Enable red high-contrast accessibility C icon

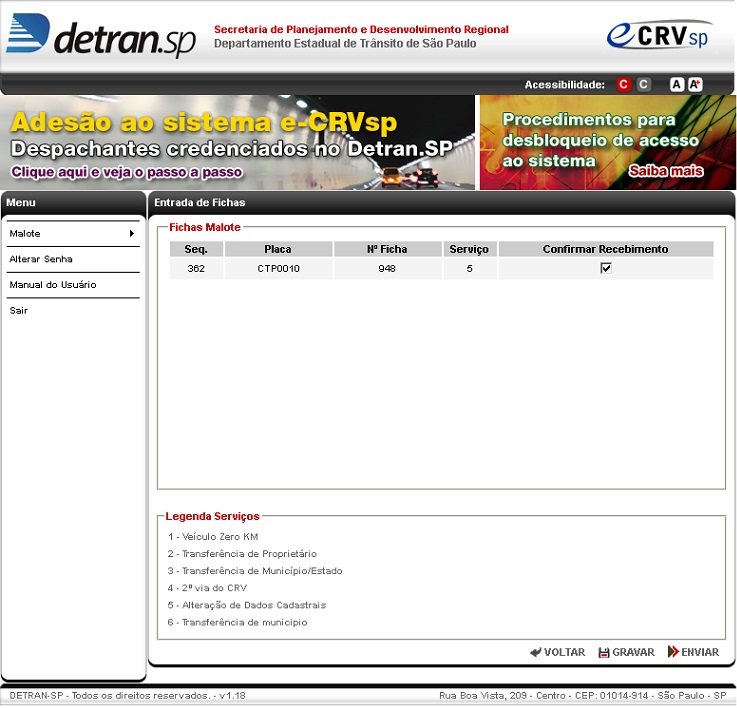click(x=623, y=85)
